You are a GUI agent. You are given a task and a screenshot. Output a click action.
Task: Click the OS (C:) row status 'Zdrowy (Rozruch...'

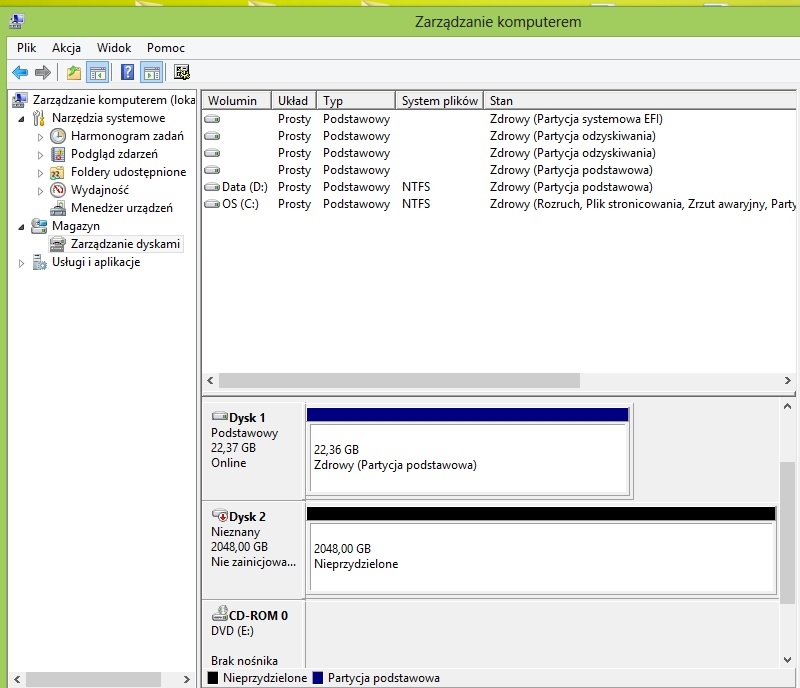642,204
